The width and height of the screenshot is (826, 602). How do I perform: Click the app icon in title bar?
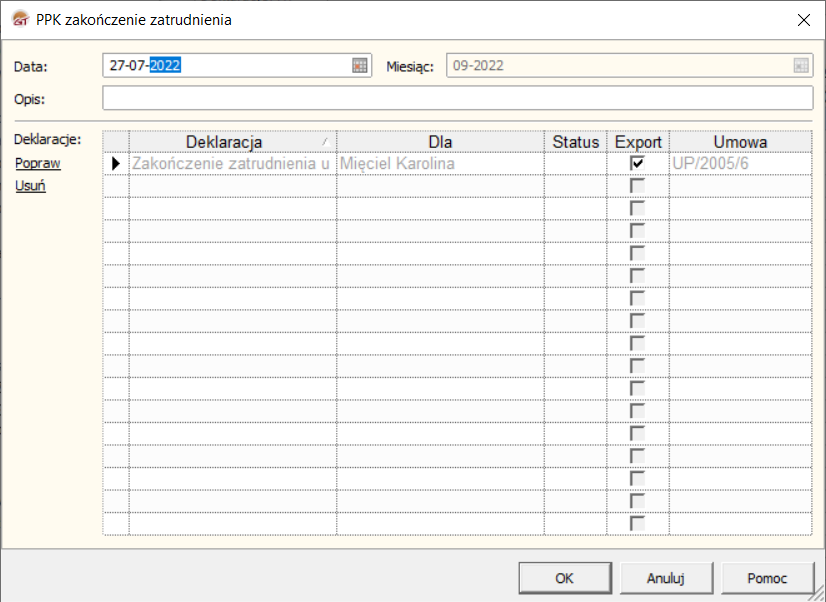coord(20,19)
